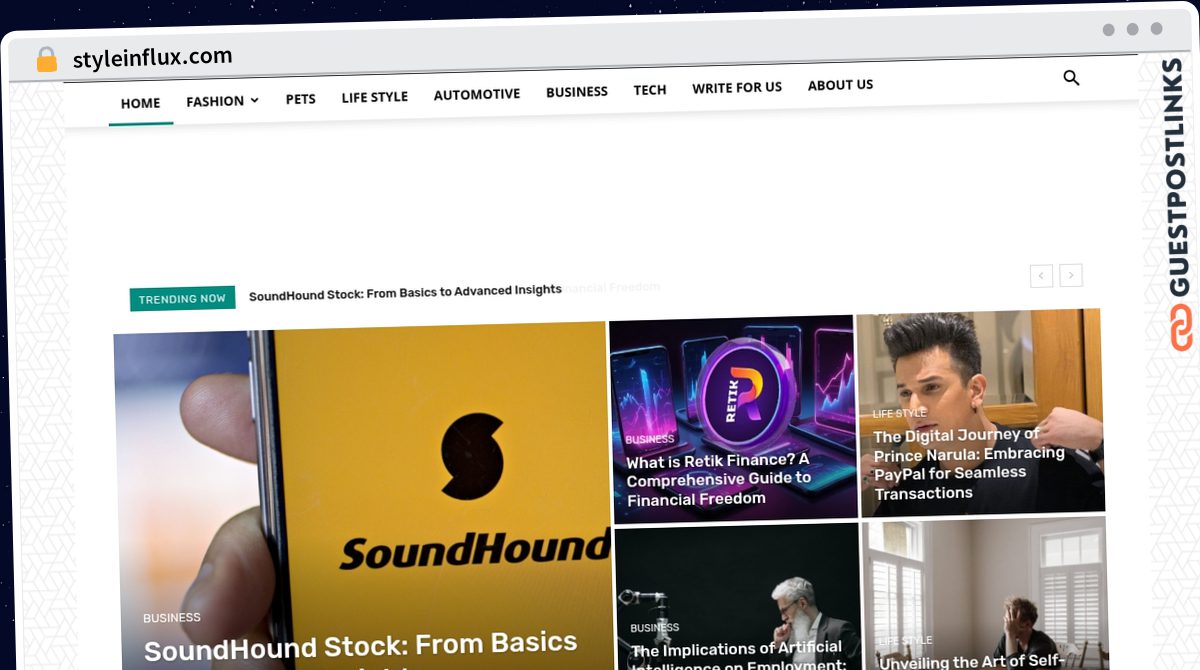Screen dimensions: 1200x670
Task: Go to the Pets section
Action: point(300,99)
